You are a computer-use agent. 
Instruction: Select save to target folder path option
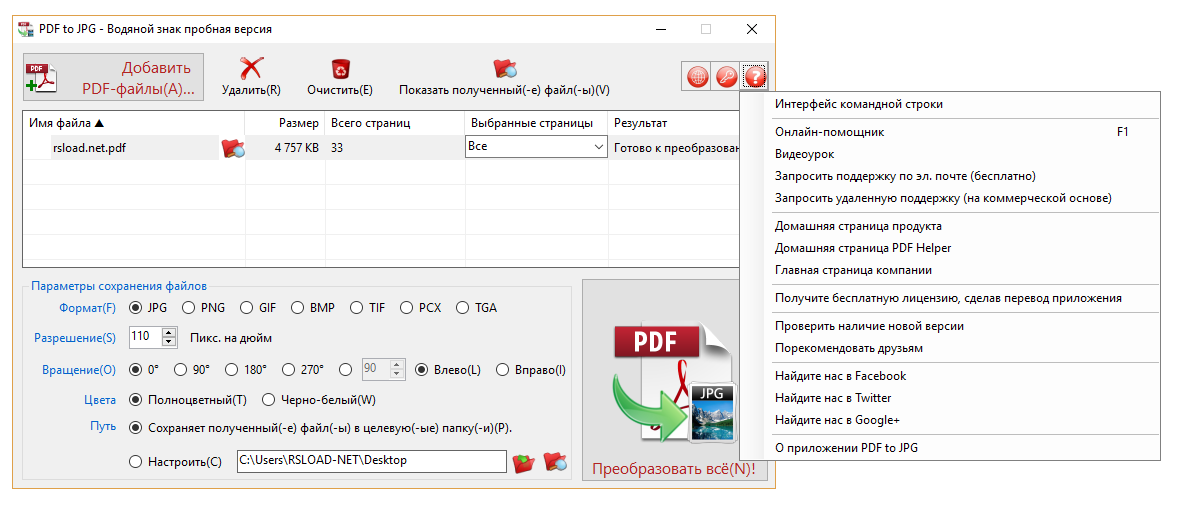(137, 428)
